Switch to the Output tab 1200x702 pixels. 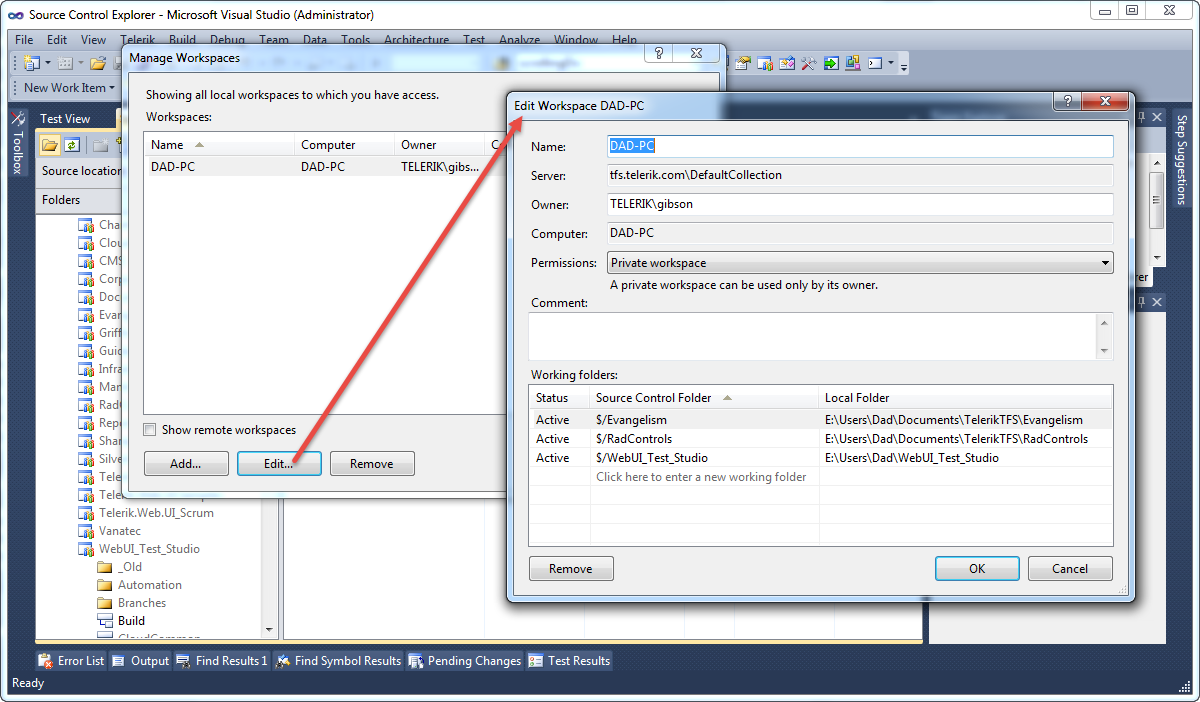click(141, 660)
